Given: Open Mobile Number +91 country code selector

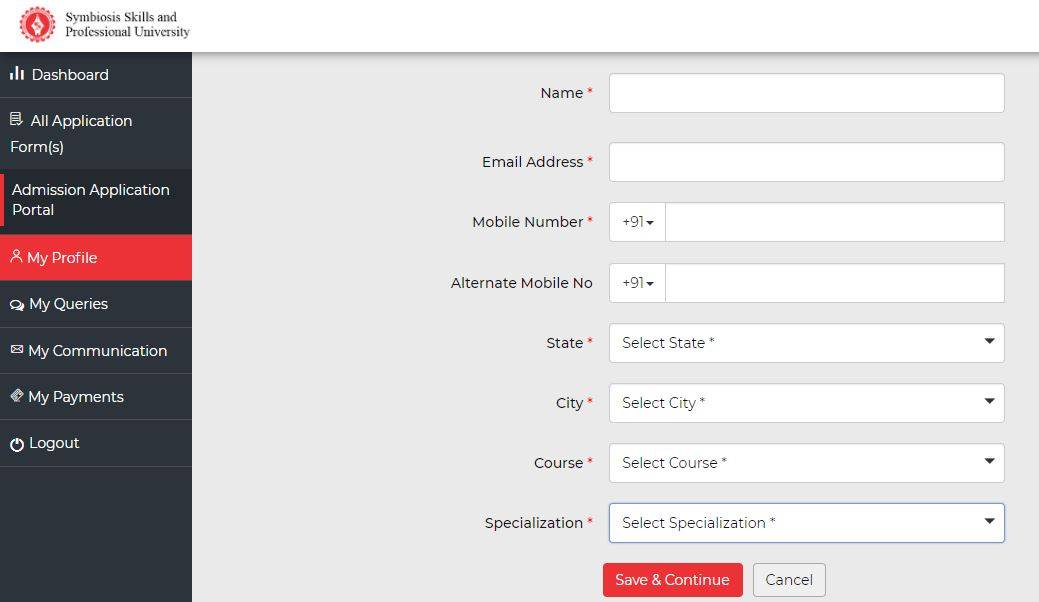Looking at the screenshot, I should click(x=637, y=222).
